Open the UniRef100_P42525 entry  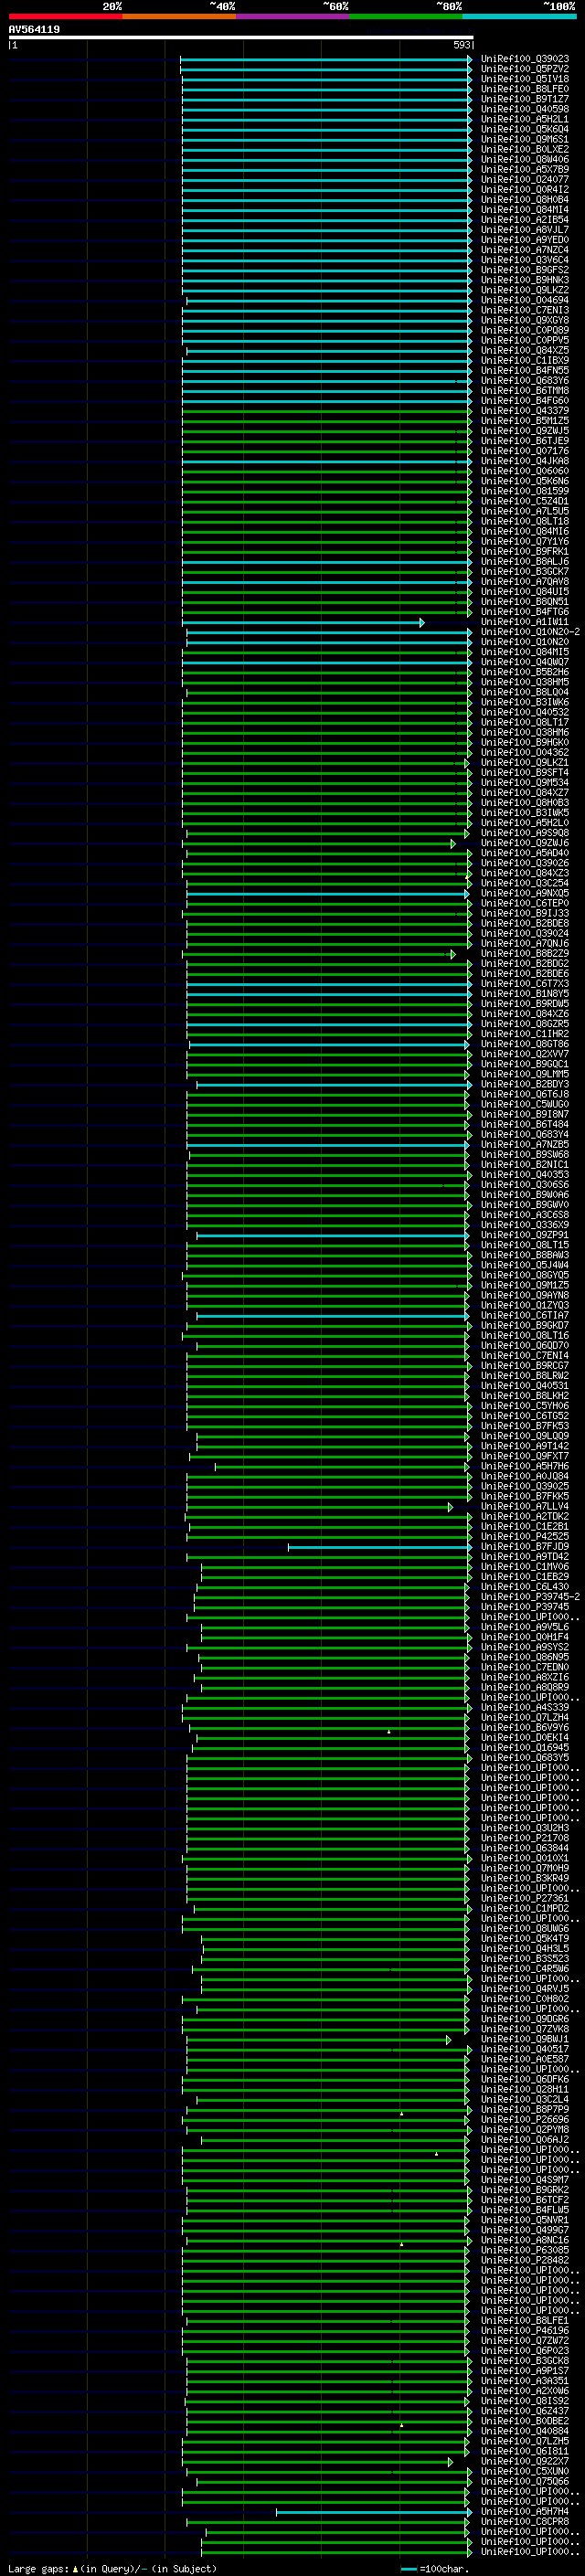click(525, 1537)
